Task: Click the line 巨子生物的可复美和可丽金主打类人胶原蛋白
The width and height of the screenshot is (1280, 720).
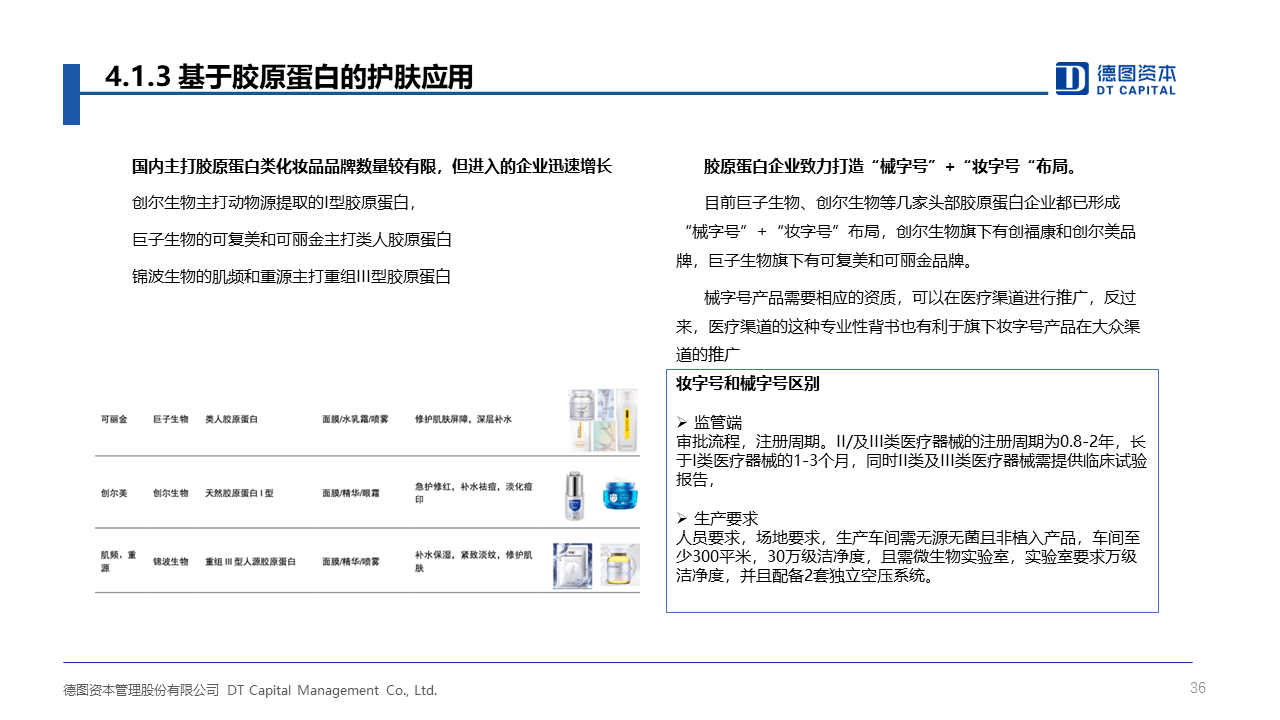Action: pyautogui.click(x=292, y=240)
